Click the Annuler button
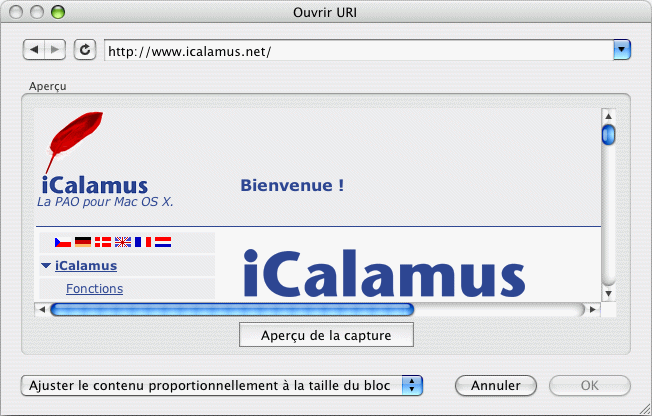The height and width of the screenshot is (416, 652). click(x=496, y=386)
